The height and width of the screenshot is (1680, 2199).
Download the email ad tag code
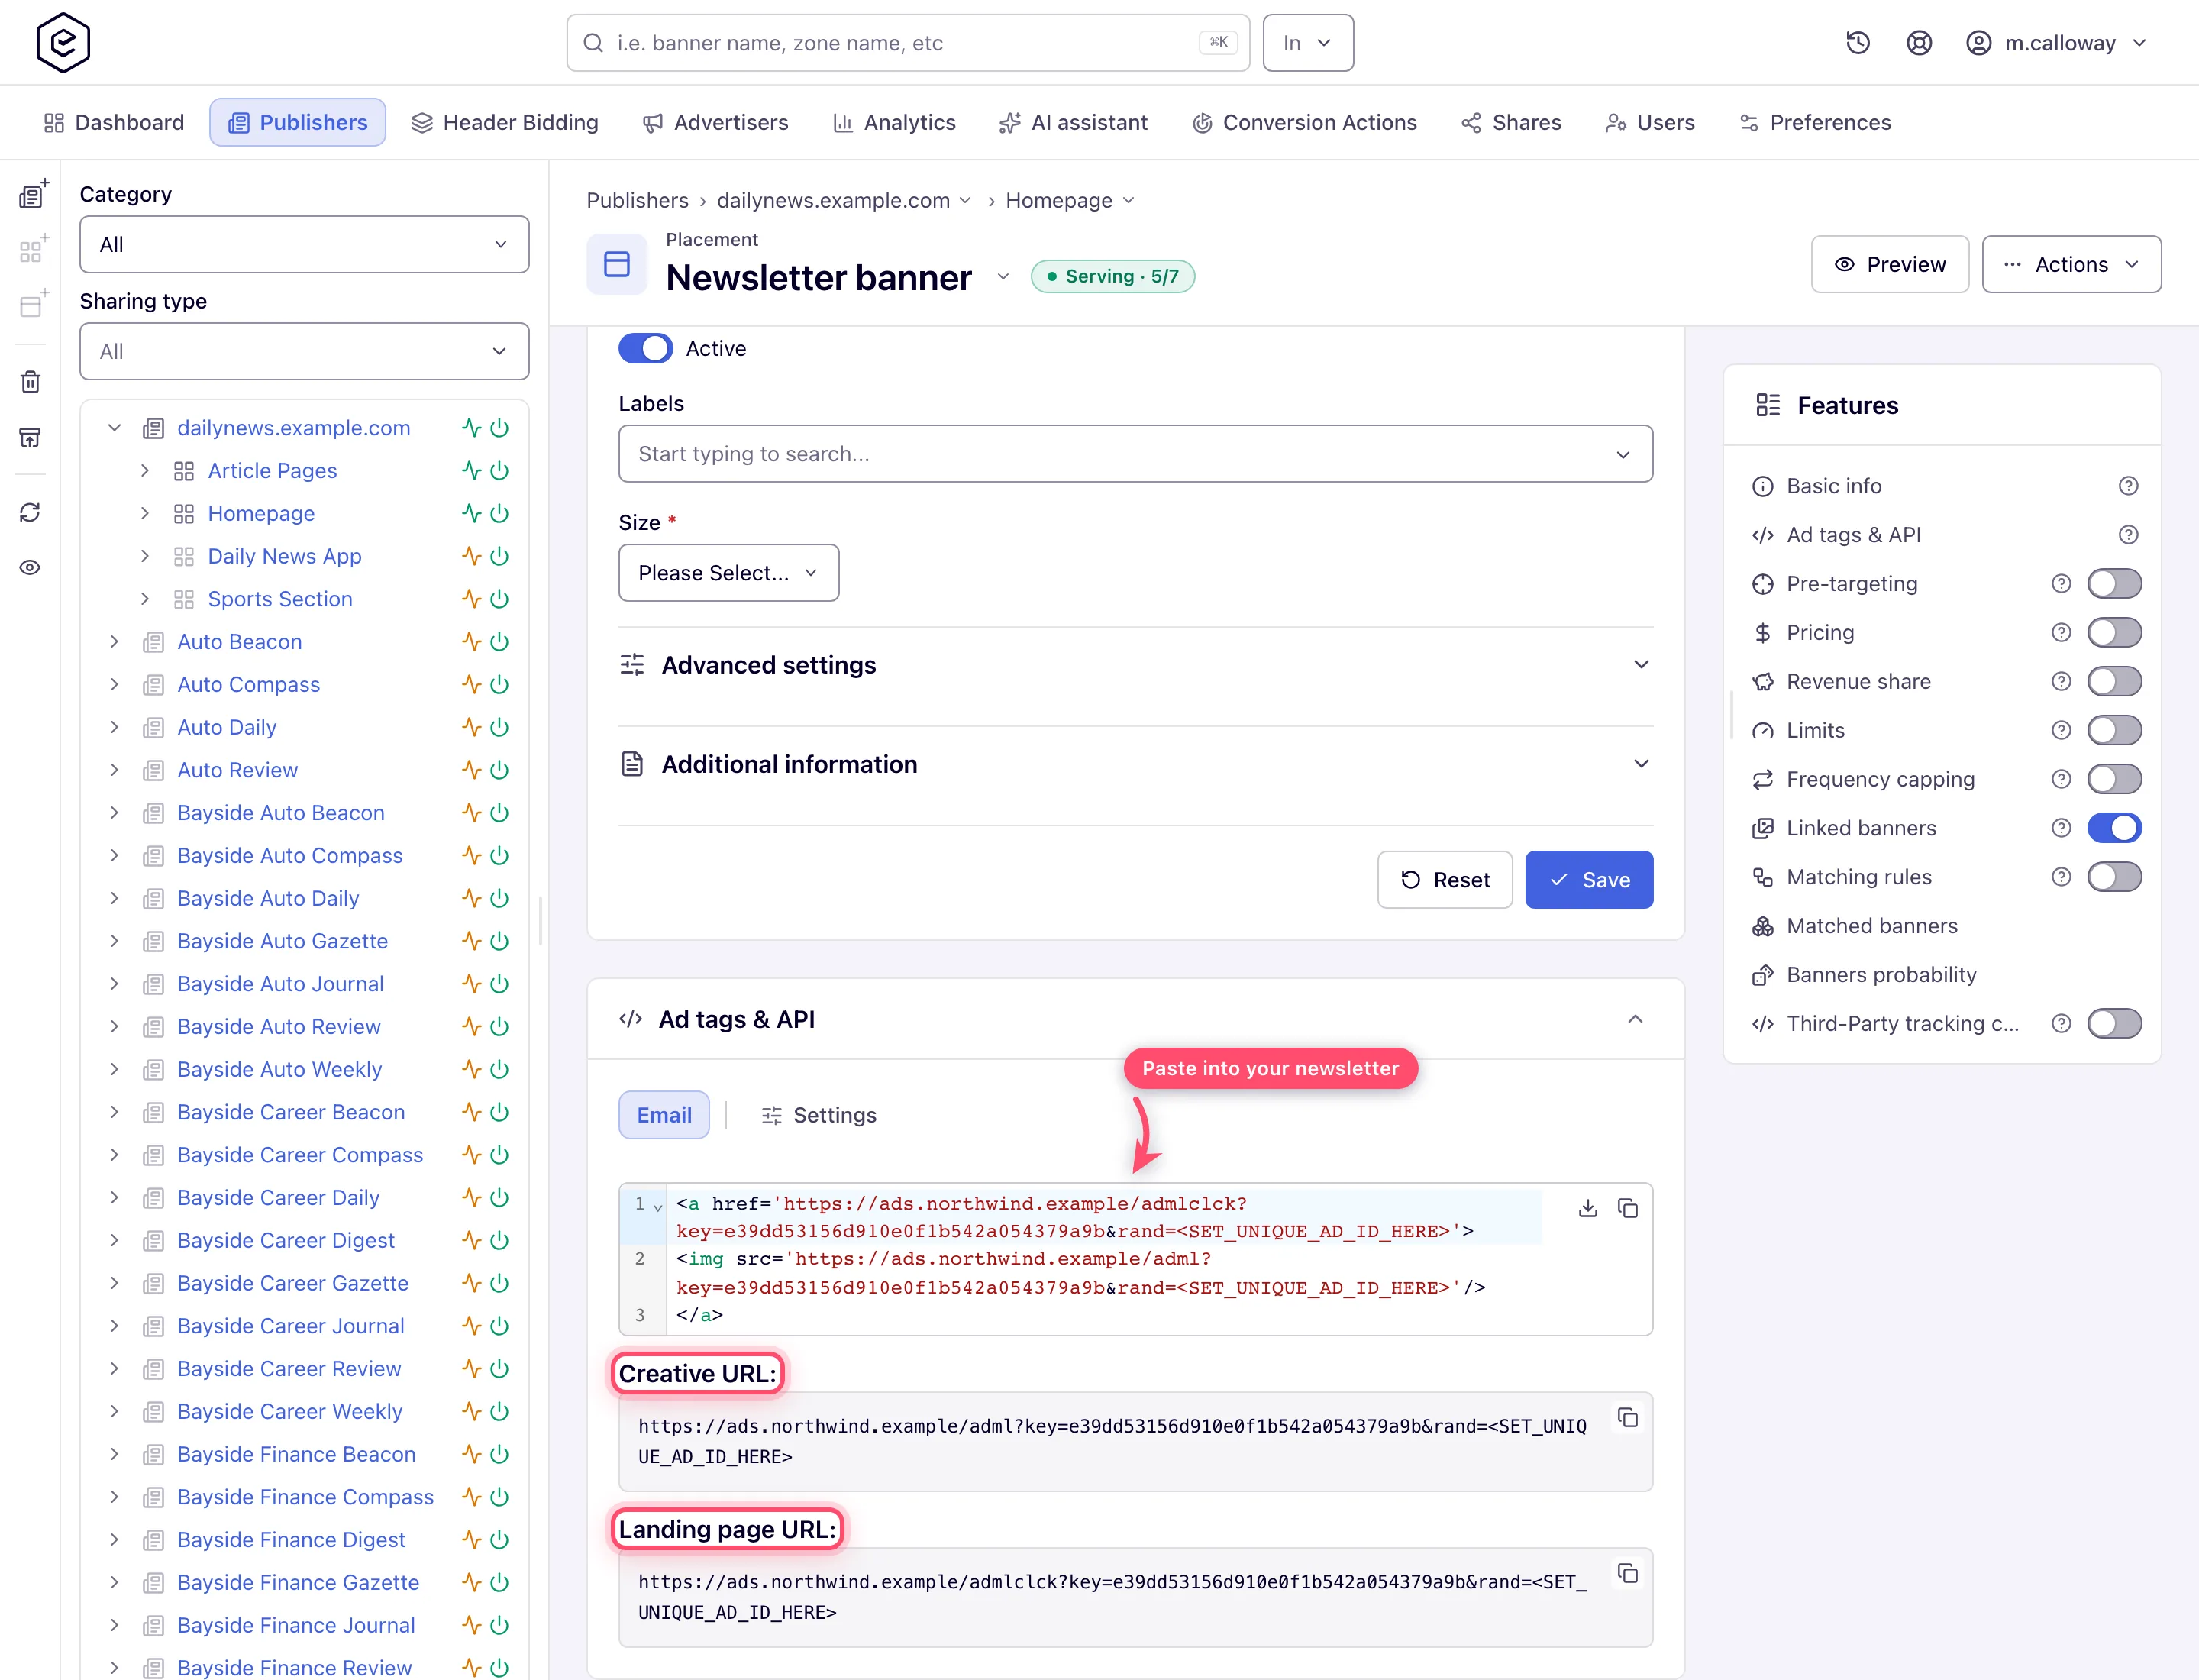[1587, 1208]
